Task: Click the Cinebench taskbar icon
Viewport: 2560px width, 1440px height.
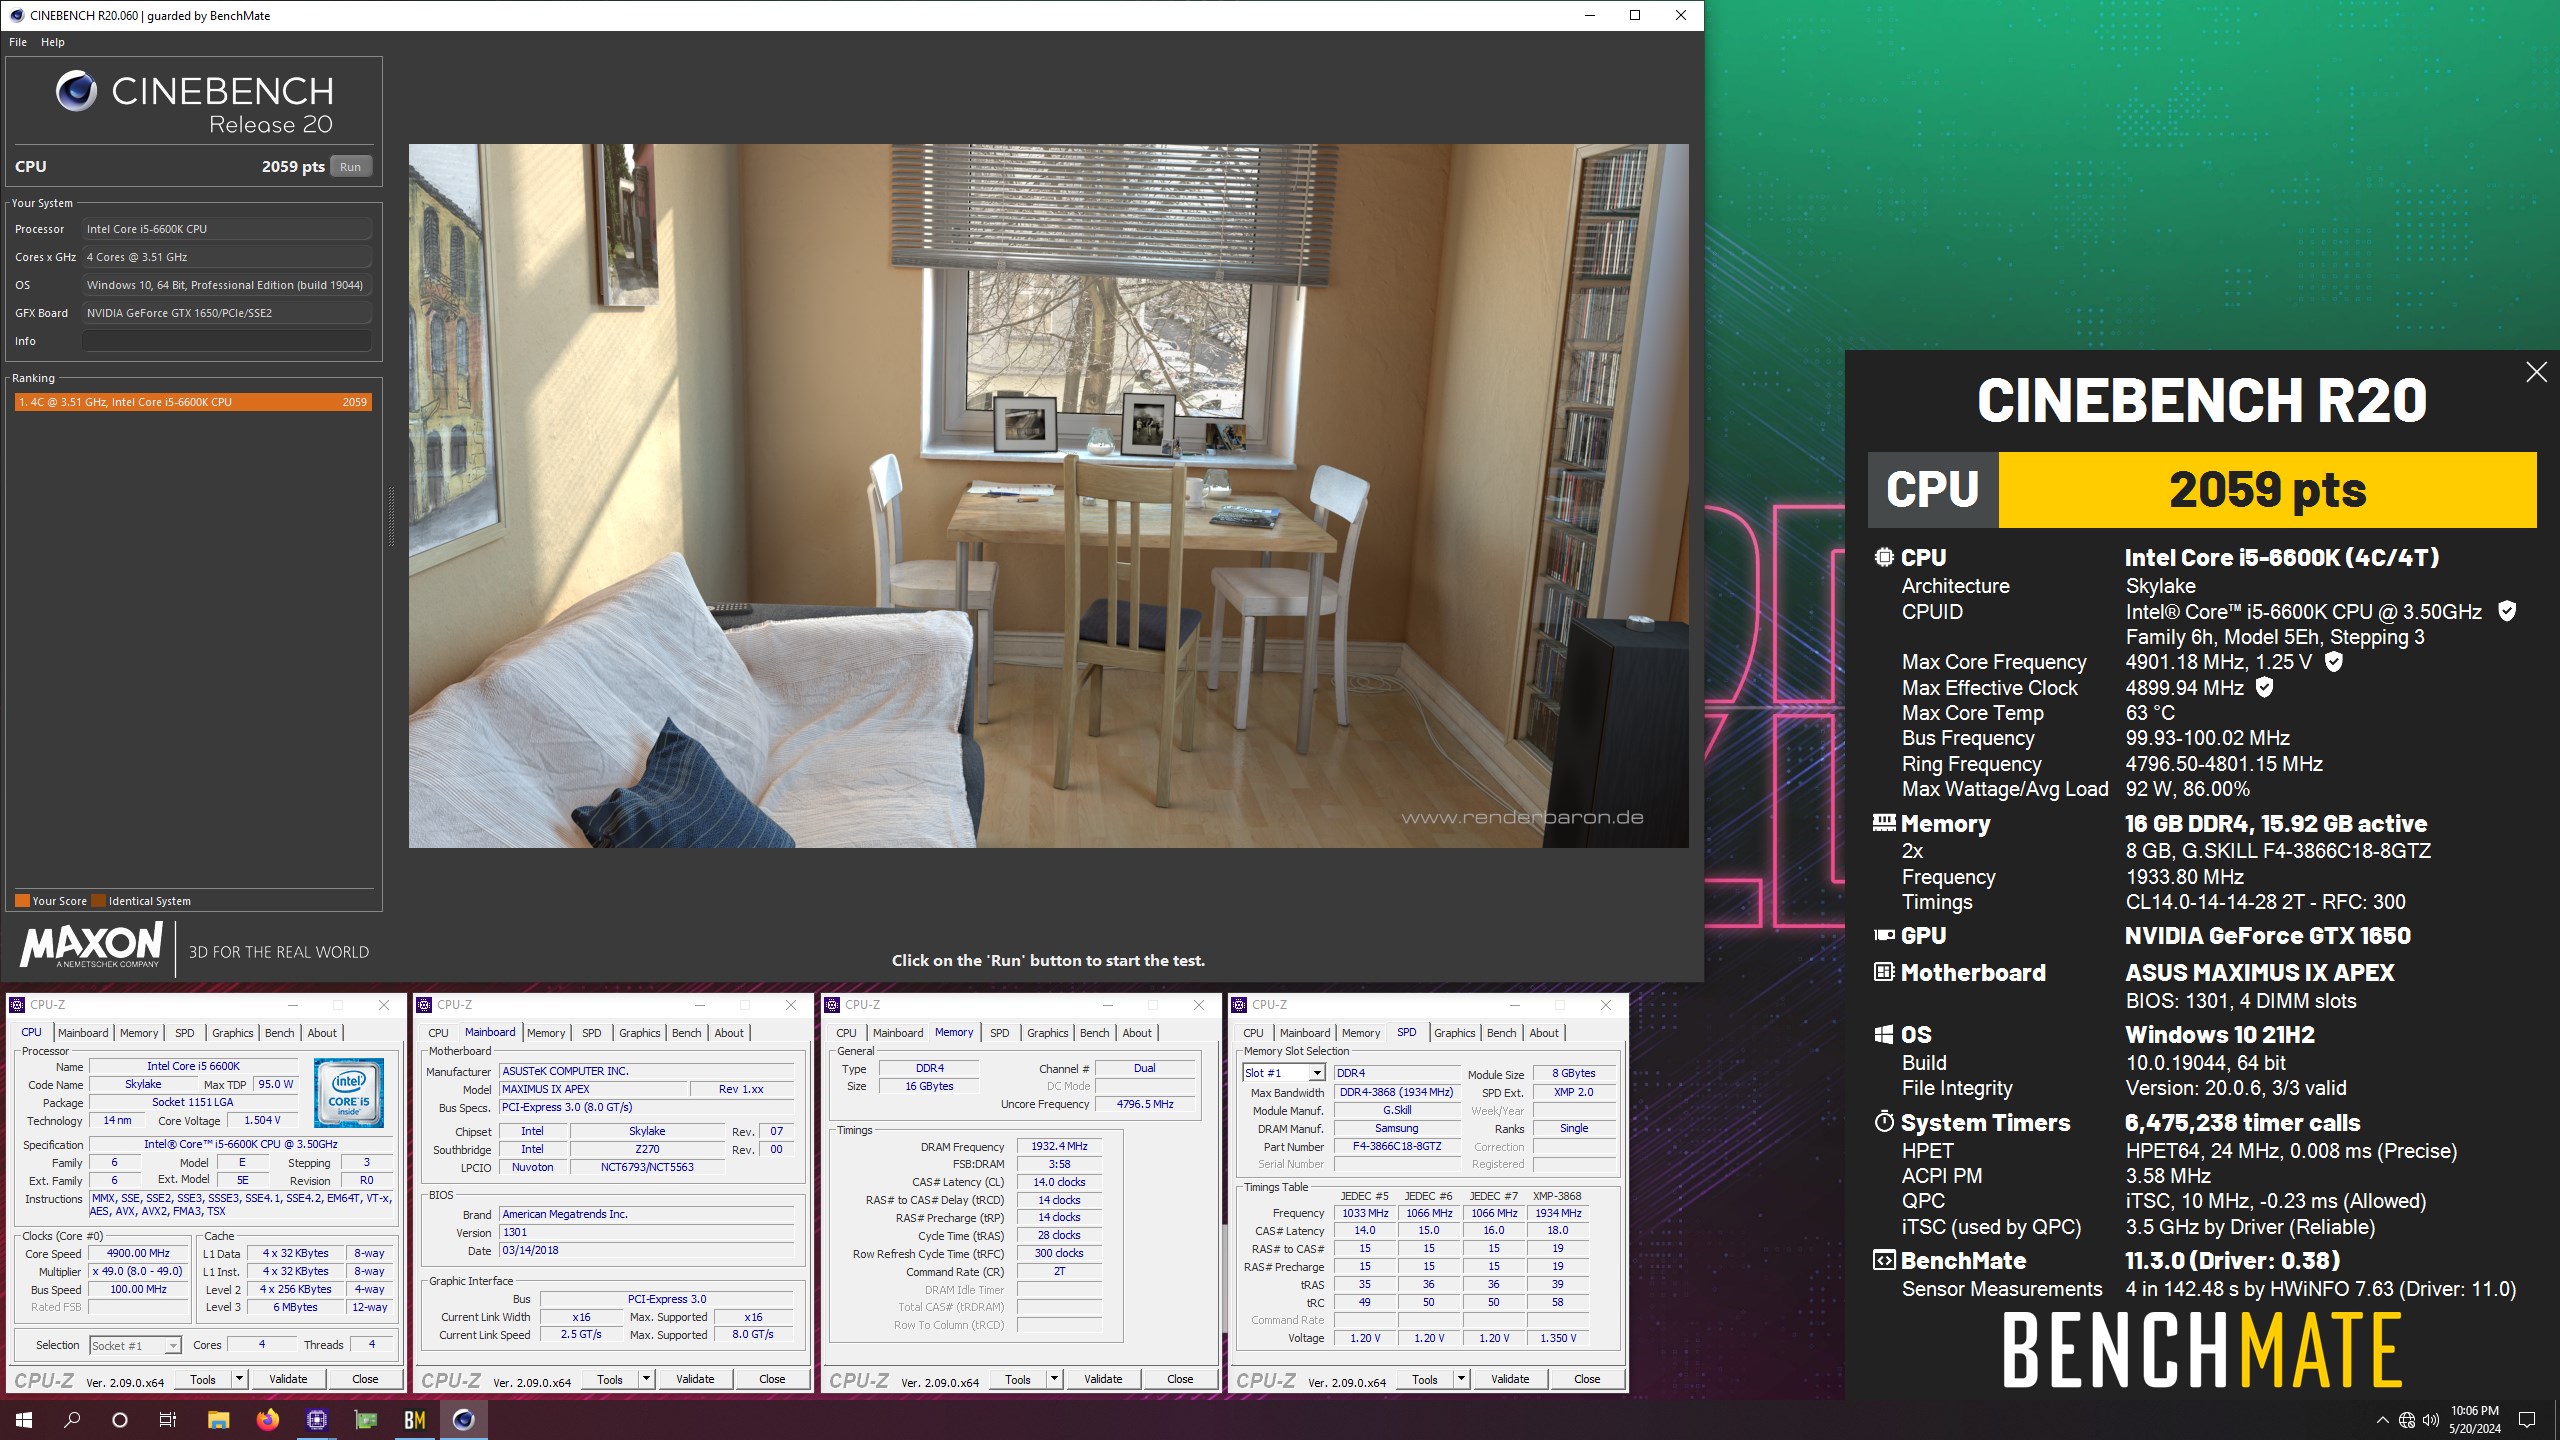Action: (463, 1419)
